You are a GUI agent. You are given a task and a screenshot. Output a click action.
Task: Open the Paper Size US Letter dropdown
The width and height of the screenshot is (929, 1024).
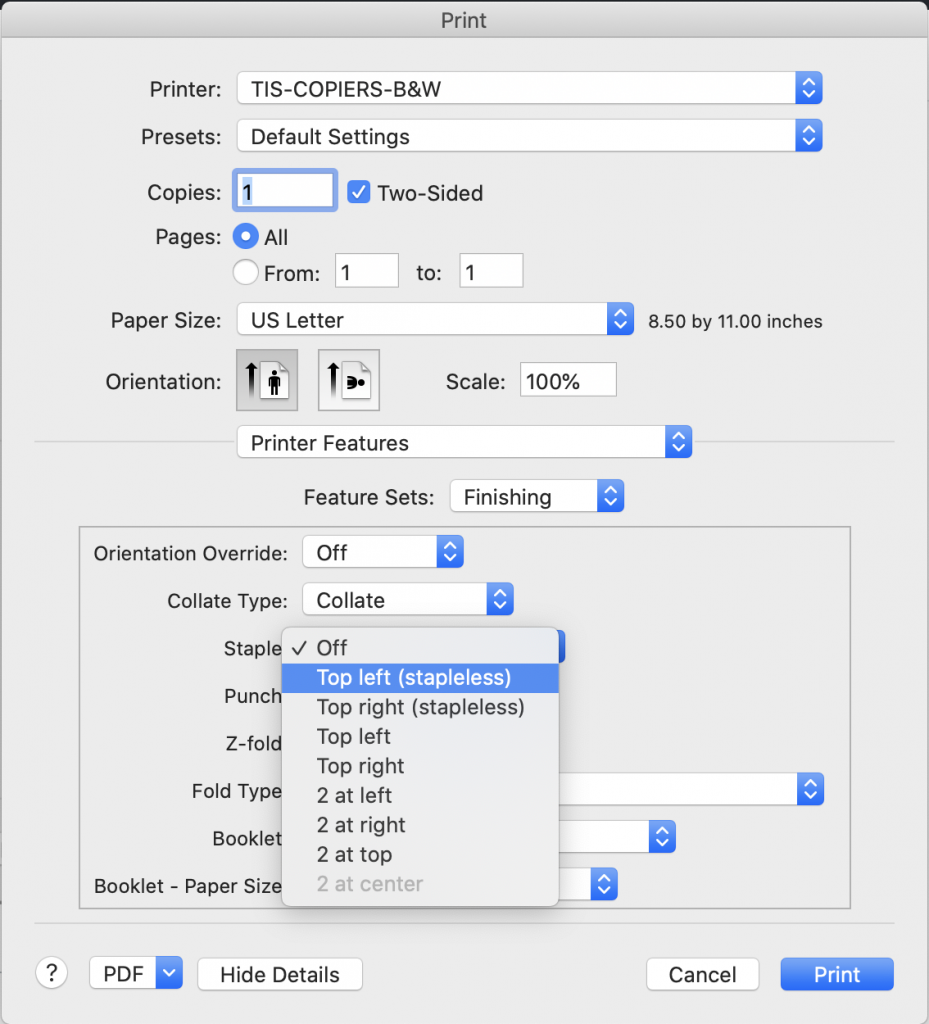coord(435,321)
